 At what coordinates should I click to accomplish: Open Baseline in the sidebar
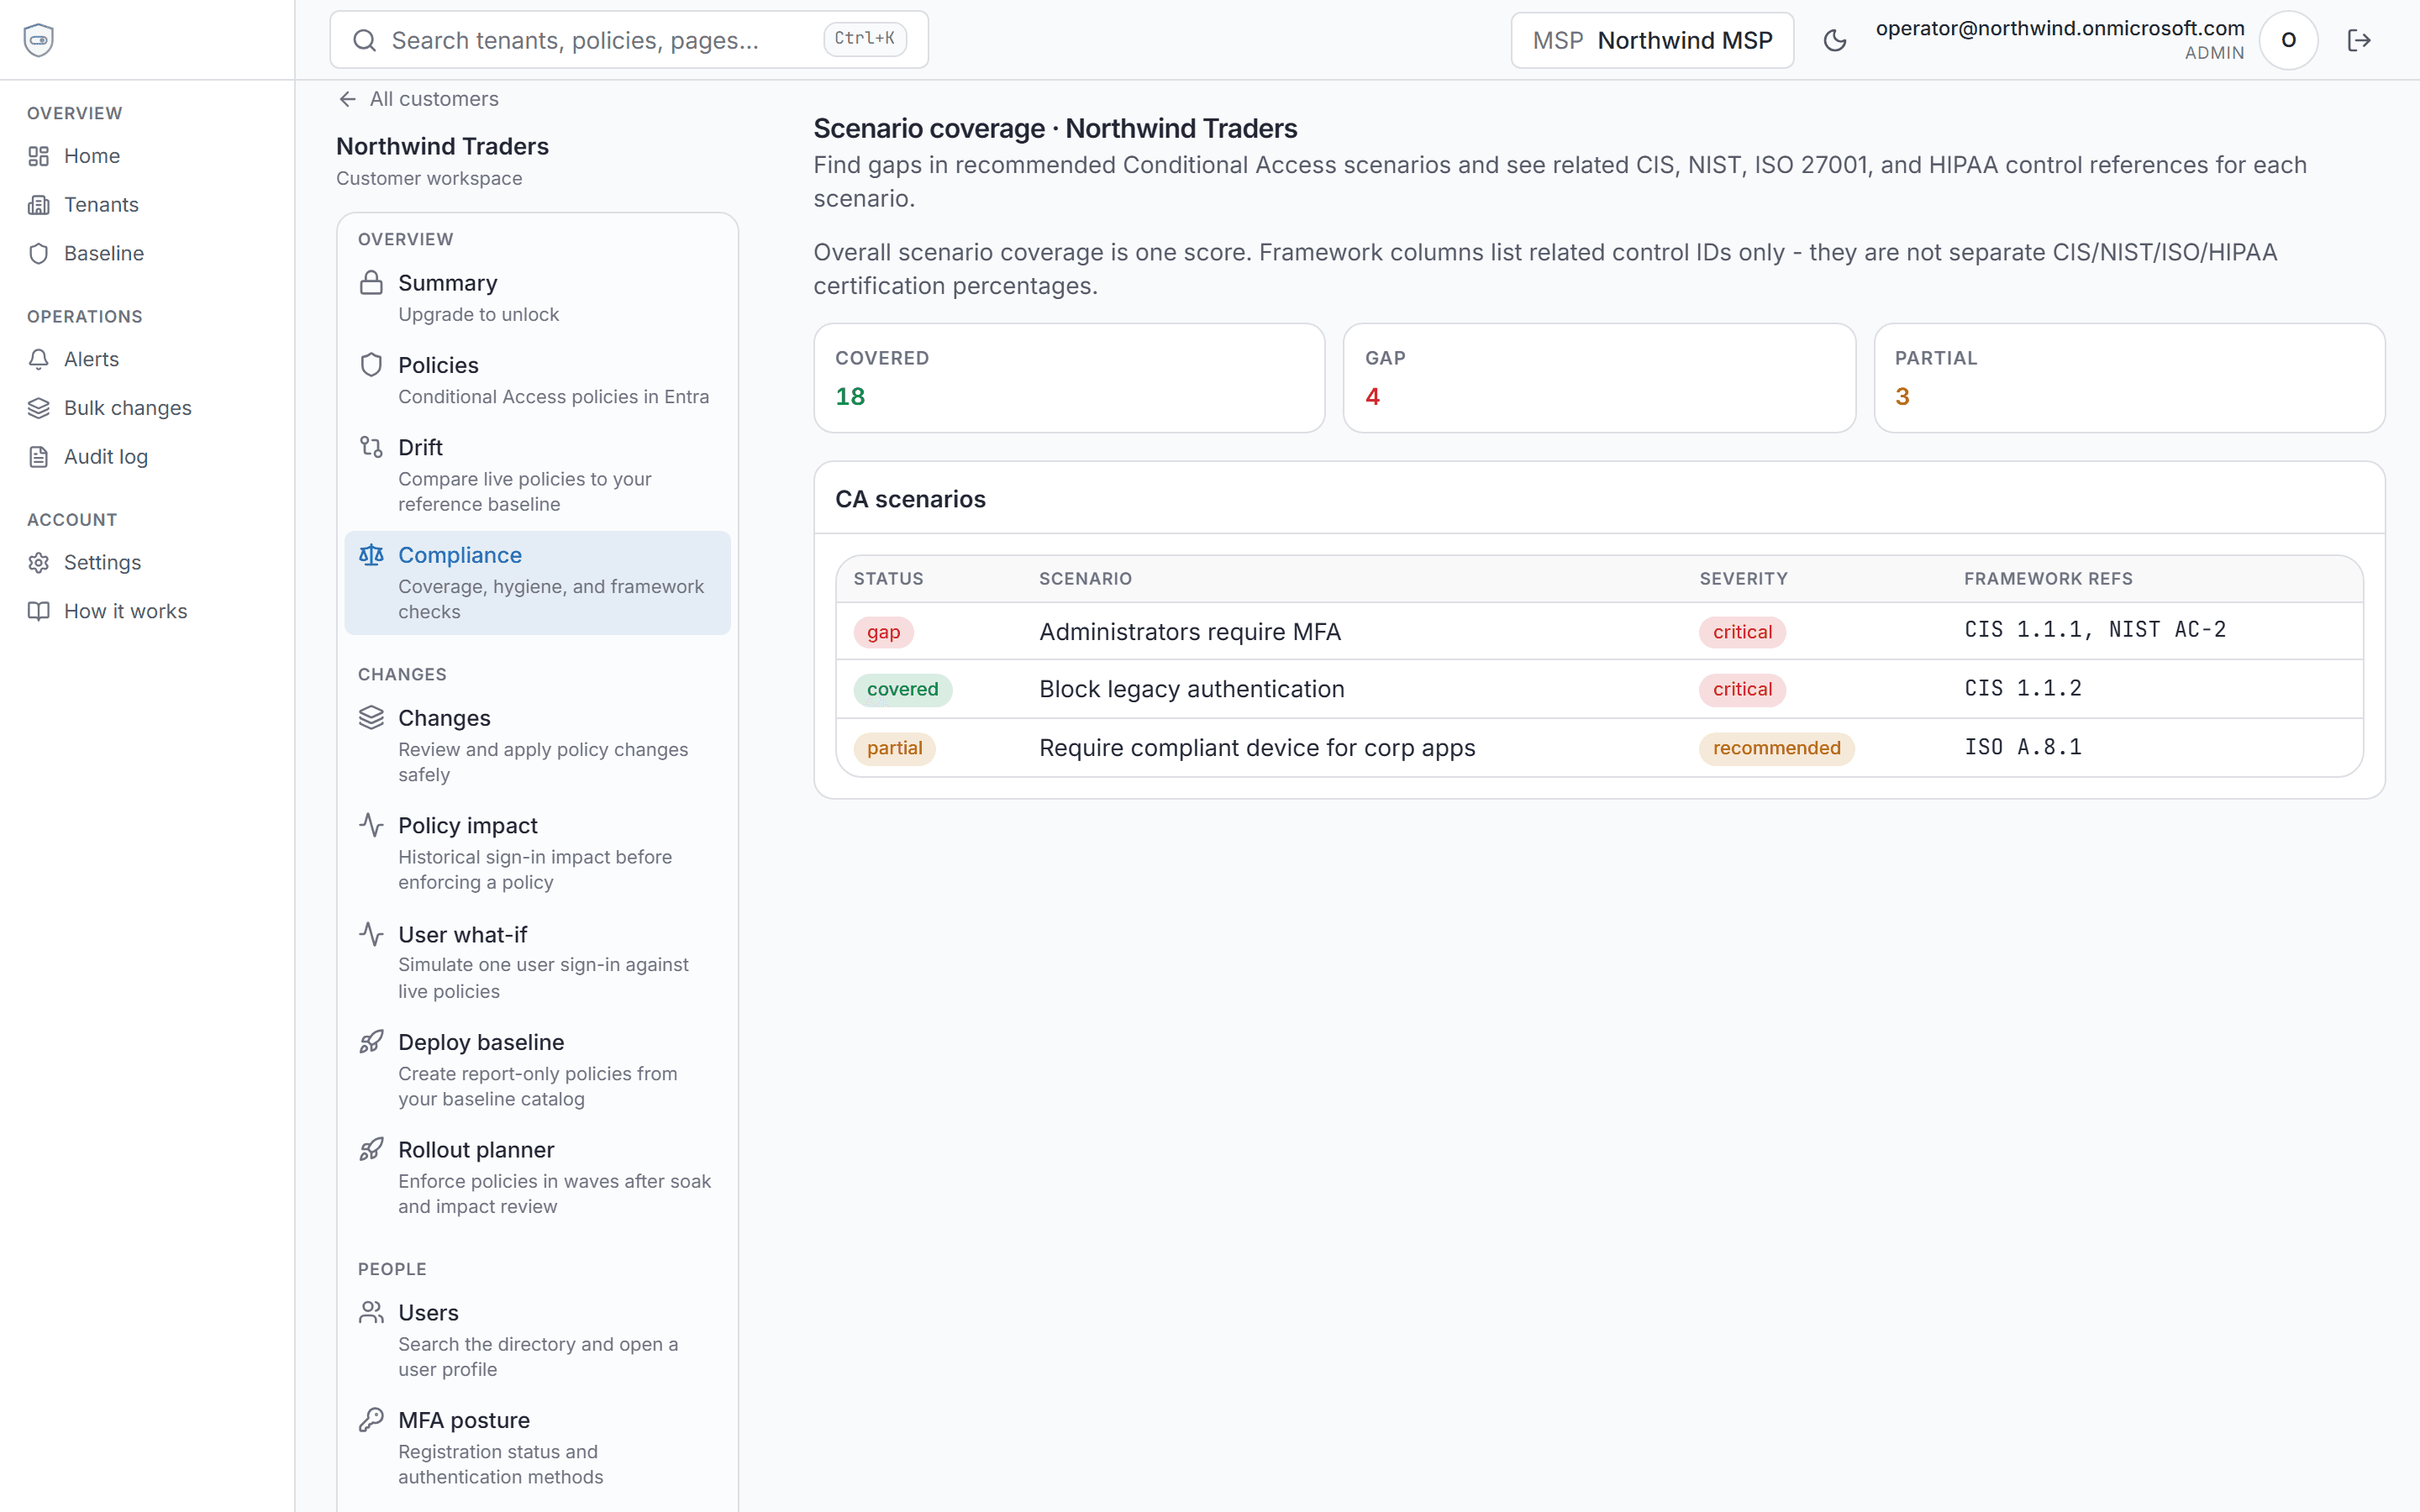click(x=147, y=254)
